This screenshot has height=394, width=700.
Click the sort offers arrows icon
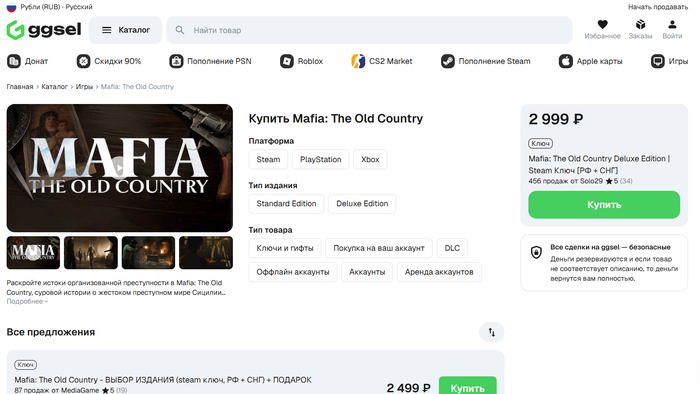[492, 332]
